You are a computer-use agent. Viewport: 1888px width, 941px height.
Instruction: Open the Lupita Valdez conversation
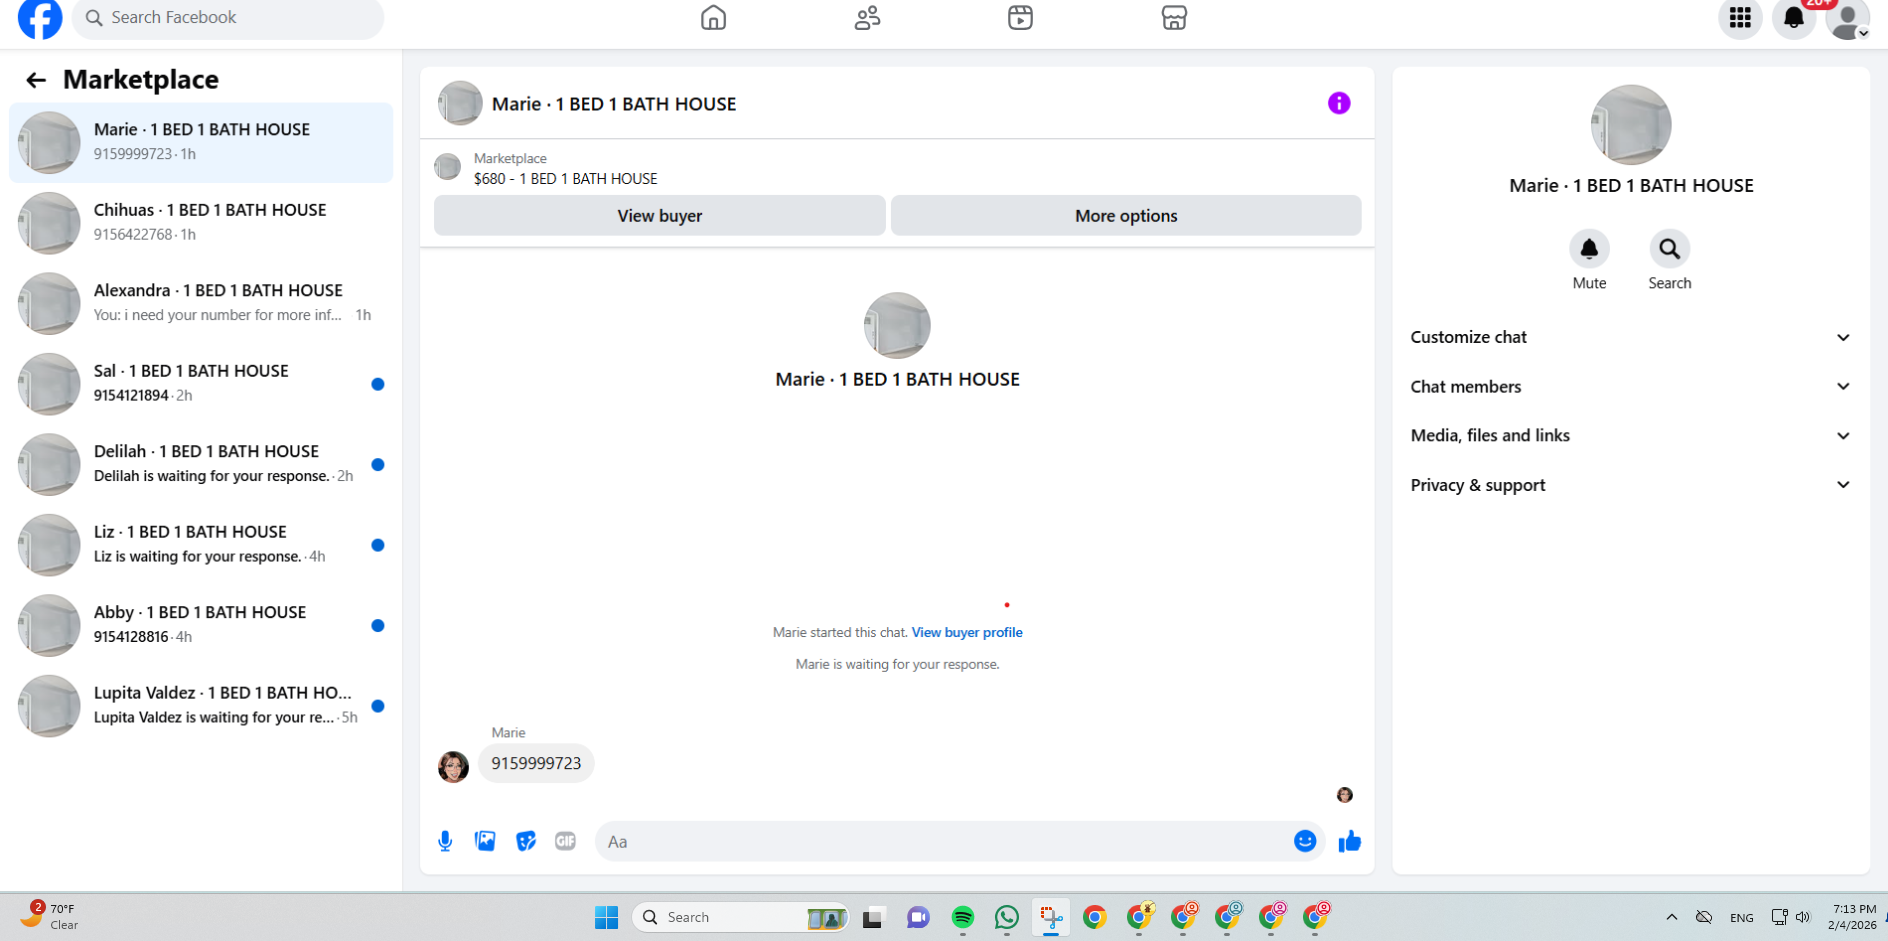[201, 705]
